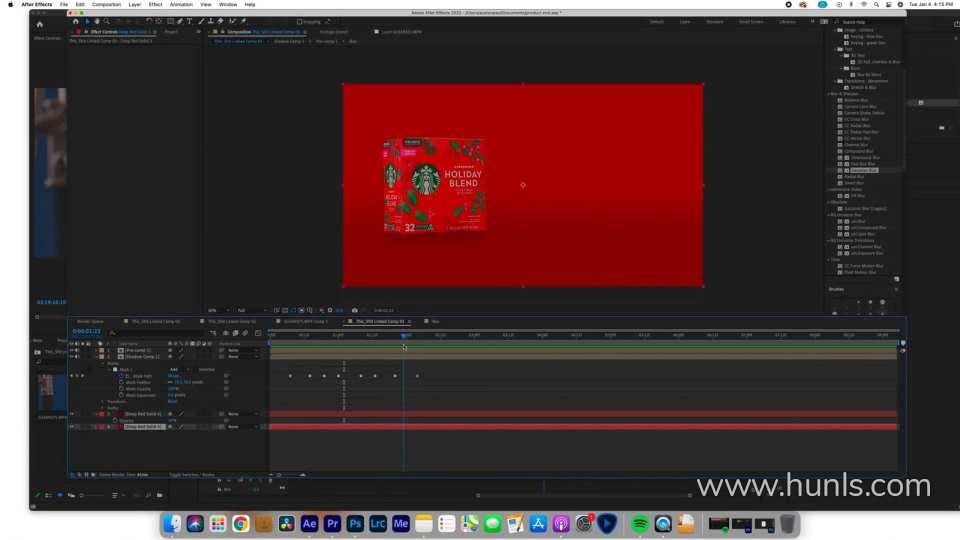Click the Mask Feather stopwatch

coord(121,382)
